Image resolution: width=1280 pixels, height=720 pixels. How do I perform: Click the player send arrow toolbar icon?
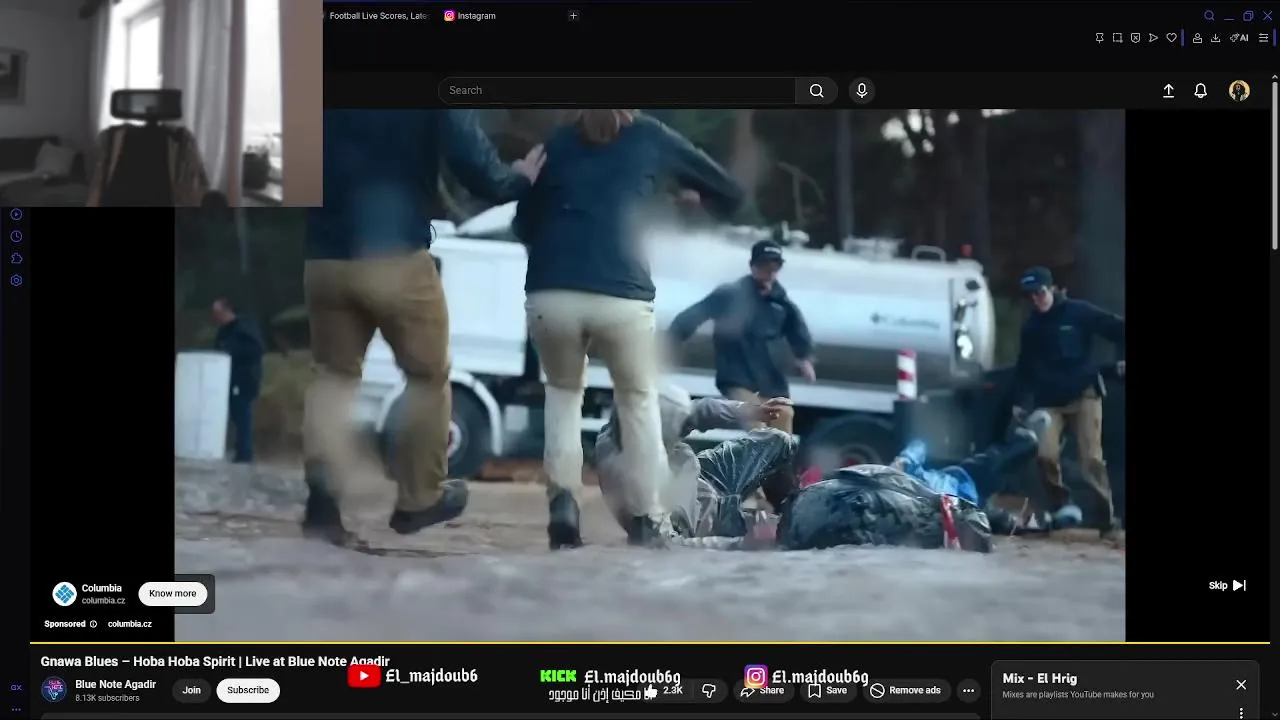[x=1153, y=38]
